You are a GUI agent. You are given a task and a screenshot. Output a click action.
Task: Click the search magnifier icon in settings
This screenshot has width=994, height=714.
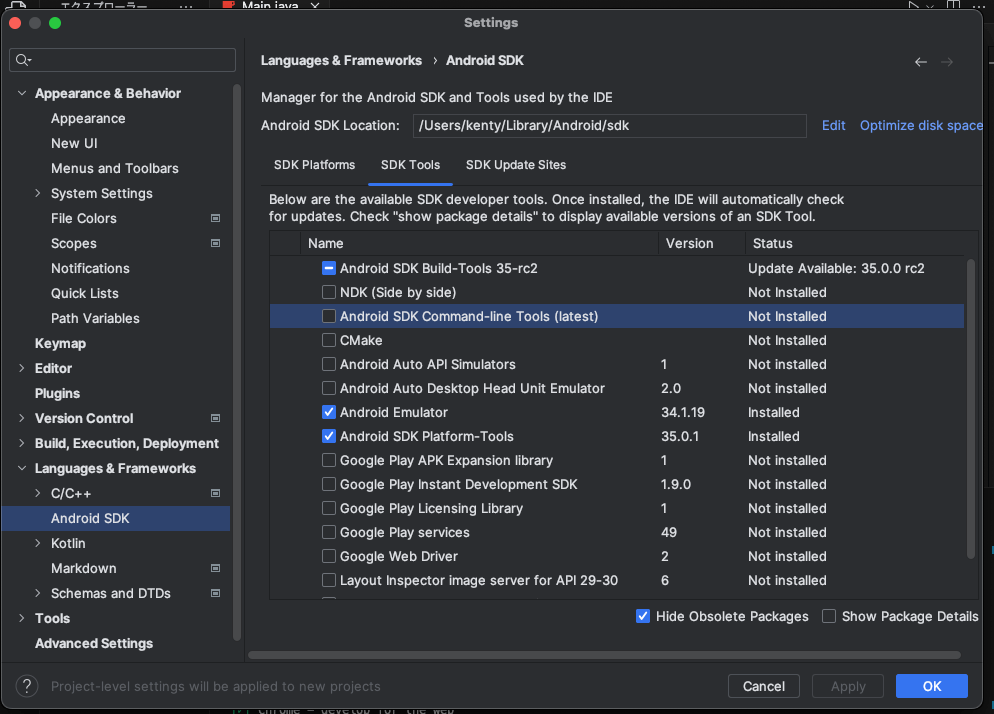click(23, 60)
